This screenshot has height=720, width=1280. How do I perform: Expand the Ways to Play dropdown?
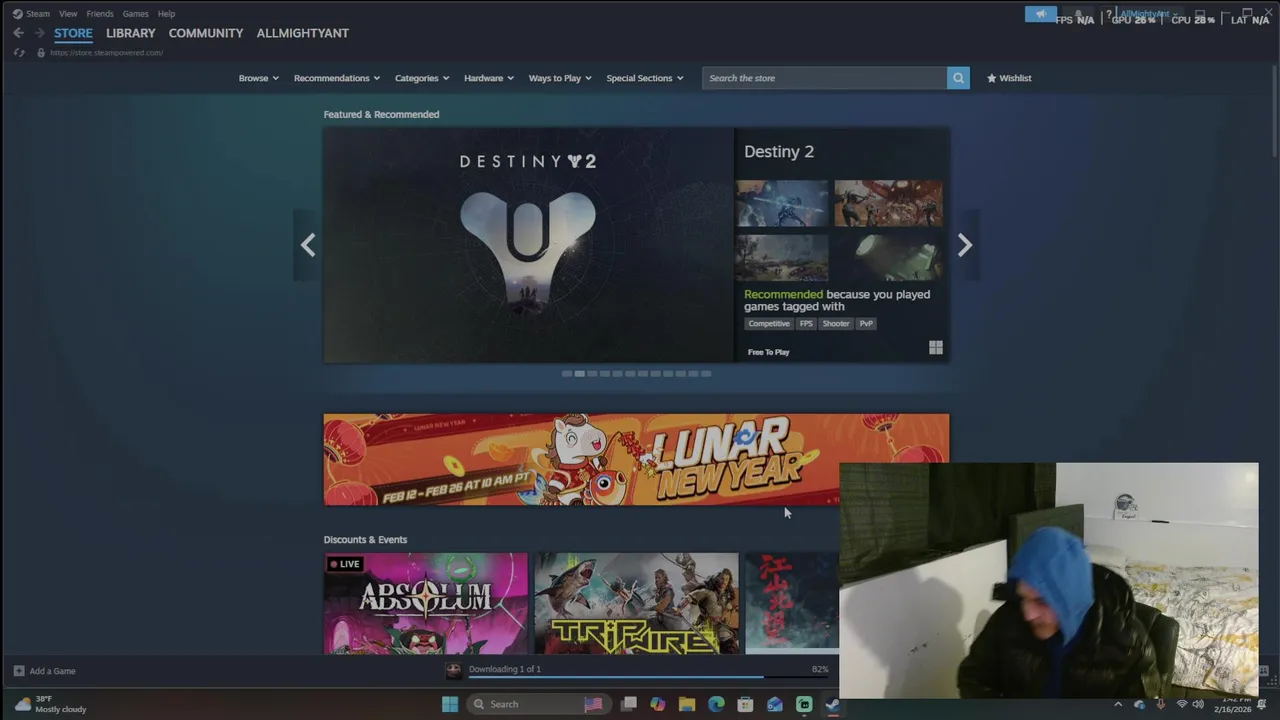pos(560,78)
